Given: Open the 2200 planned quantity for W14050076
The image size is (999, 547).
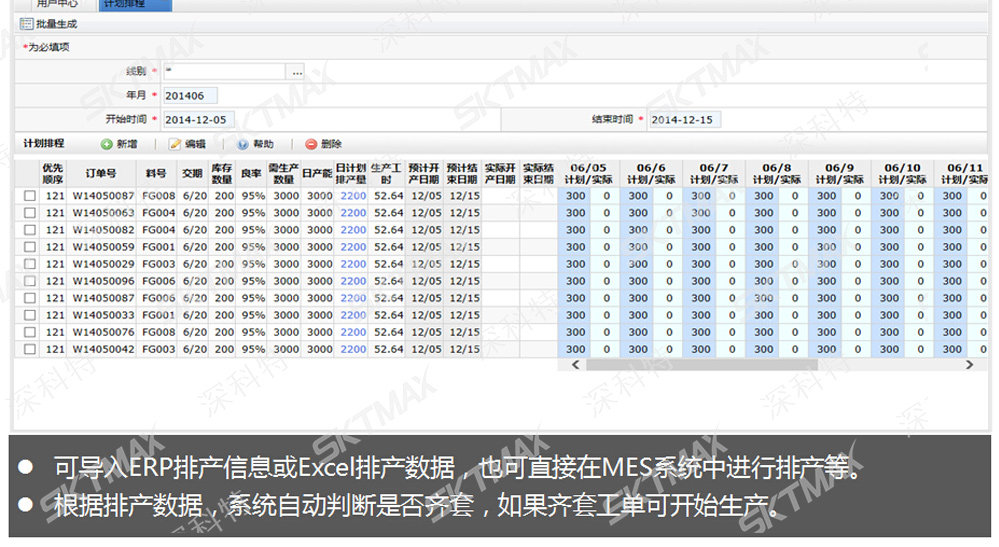Looking at the screenshot, I should [x=353, y=332].
